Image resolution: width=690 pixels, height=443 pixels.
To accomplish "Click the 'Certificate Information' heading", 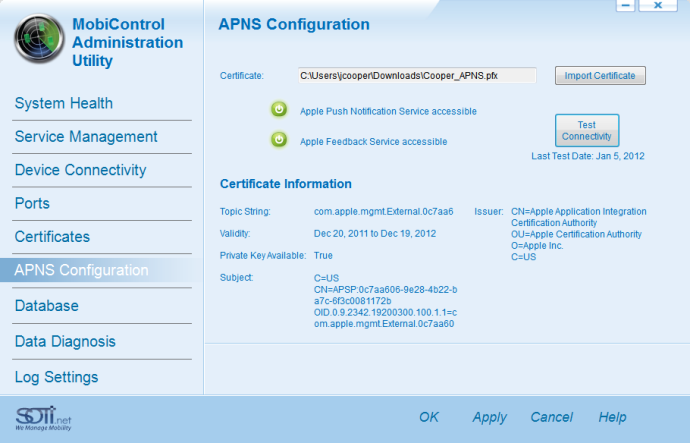I will click(x=286, y=184).
